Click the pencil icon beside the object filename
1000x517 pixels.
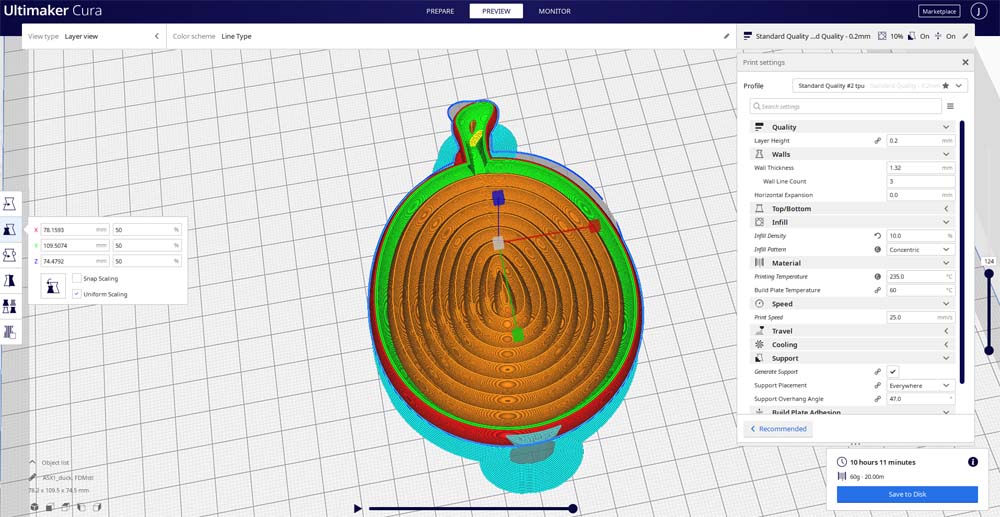click(33, 477)
